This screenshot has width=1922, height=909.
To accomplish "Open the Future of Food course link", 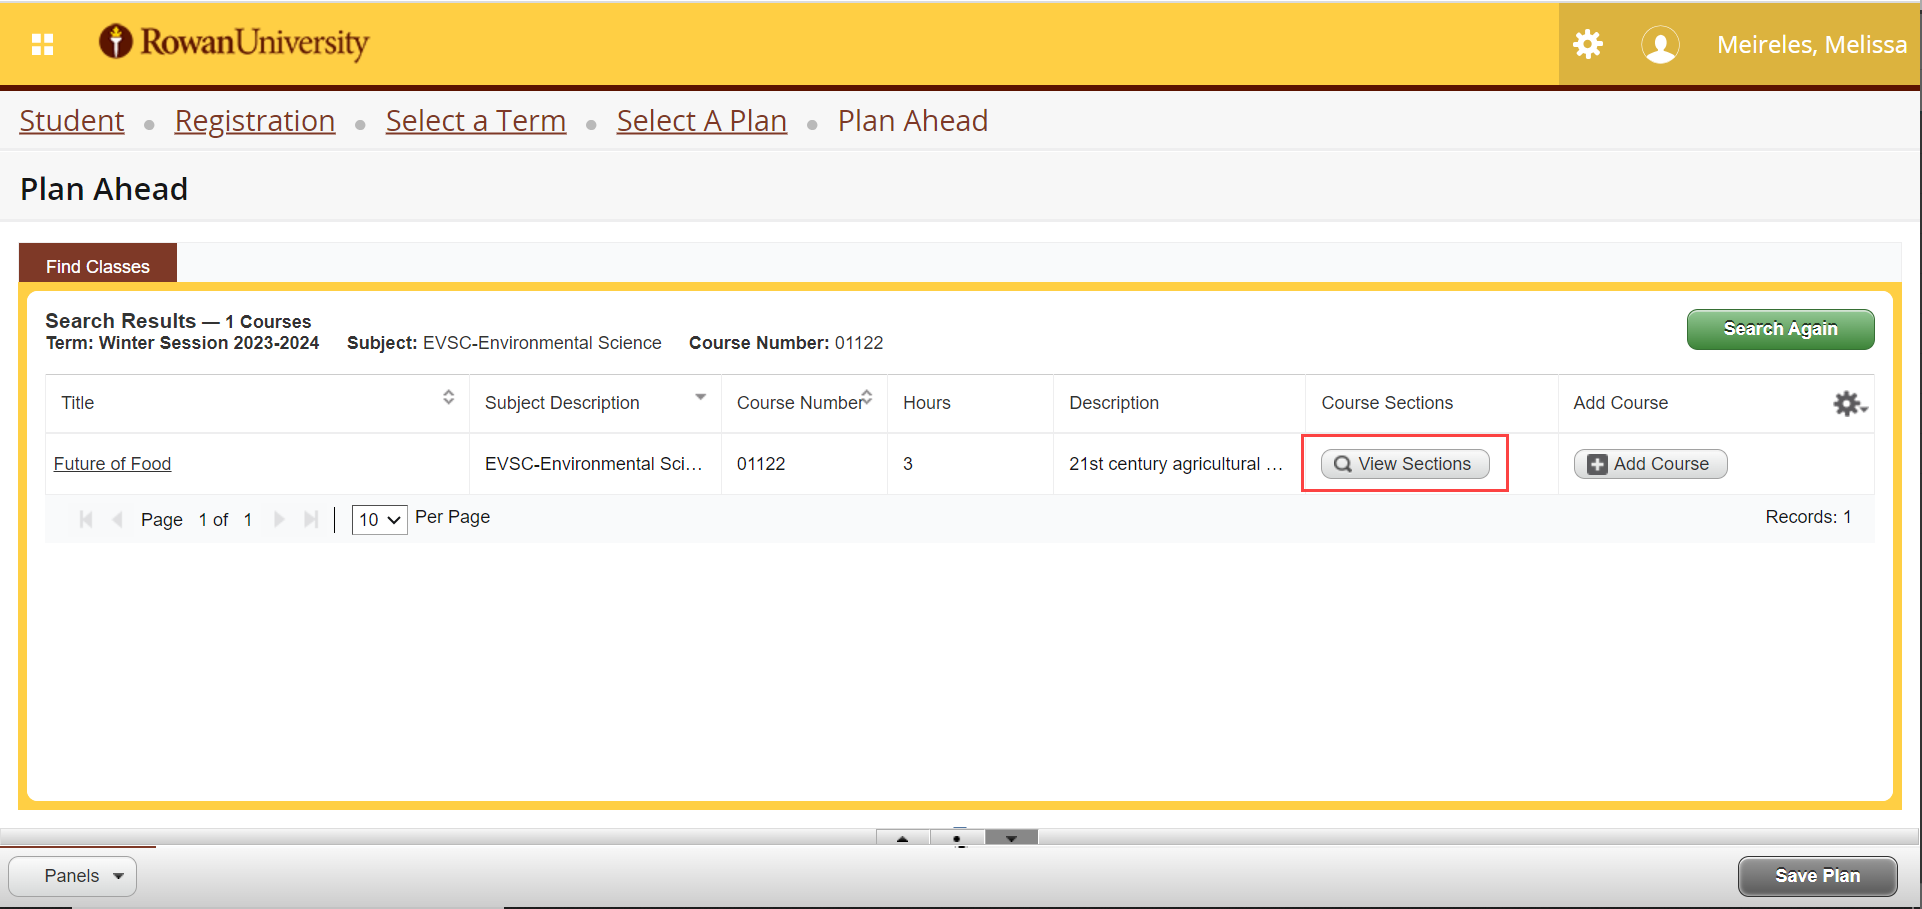I will pos(112,464).
